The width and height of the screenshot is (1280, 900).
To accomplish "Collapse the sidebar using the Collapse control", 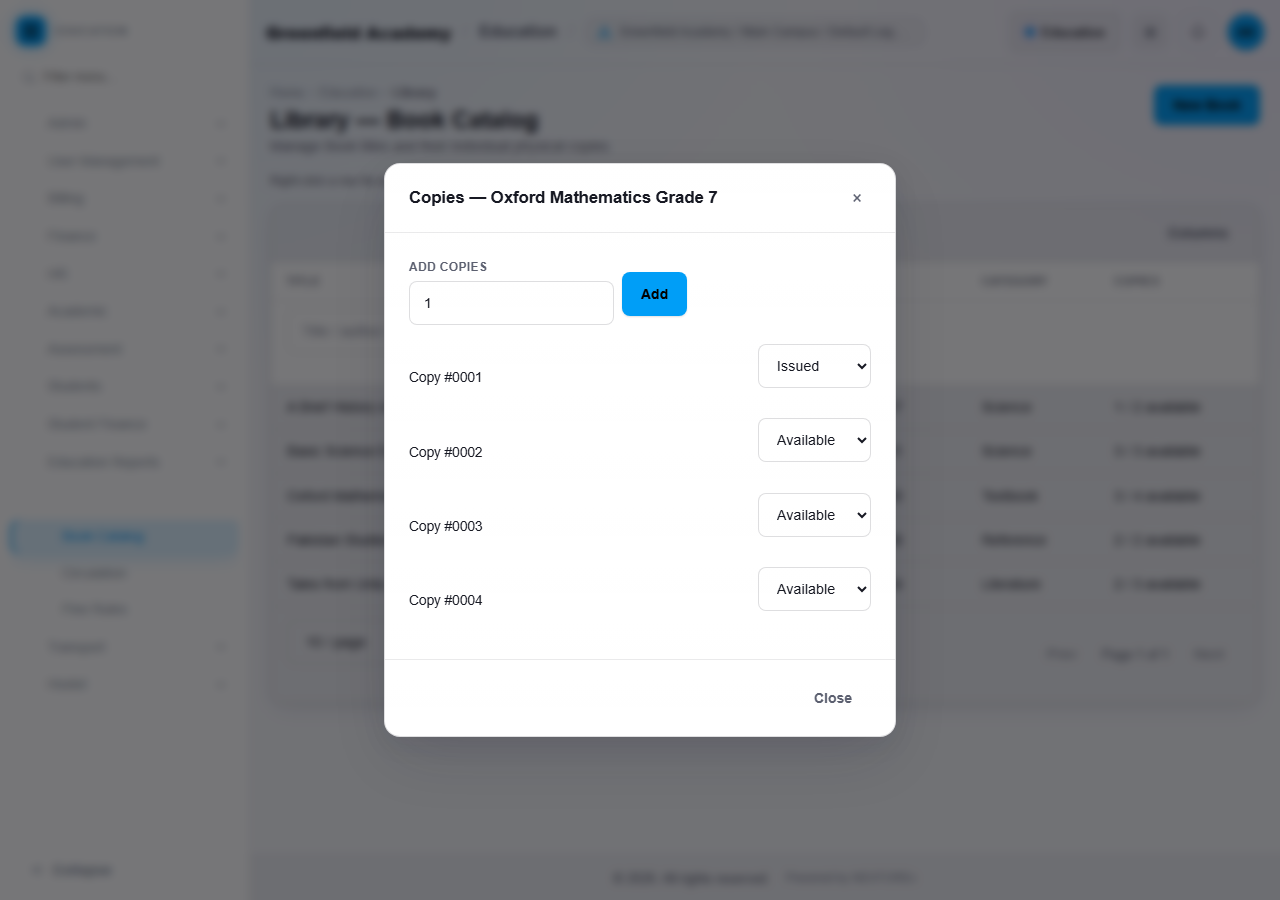I will pyautogui.click(x=71, y=870).
